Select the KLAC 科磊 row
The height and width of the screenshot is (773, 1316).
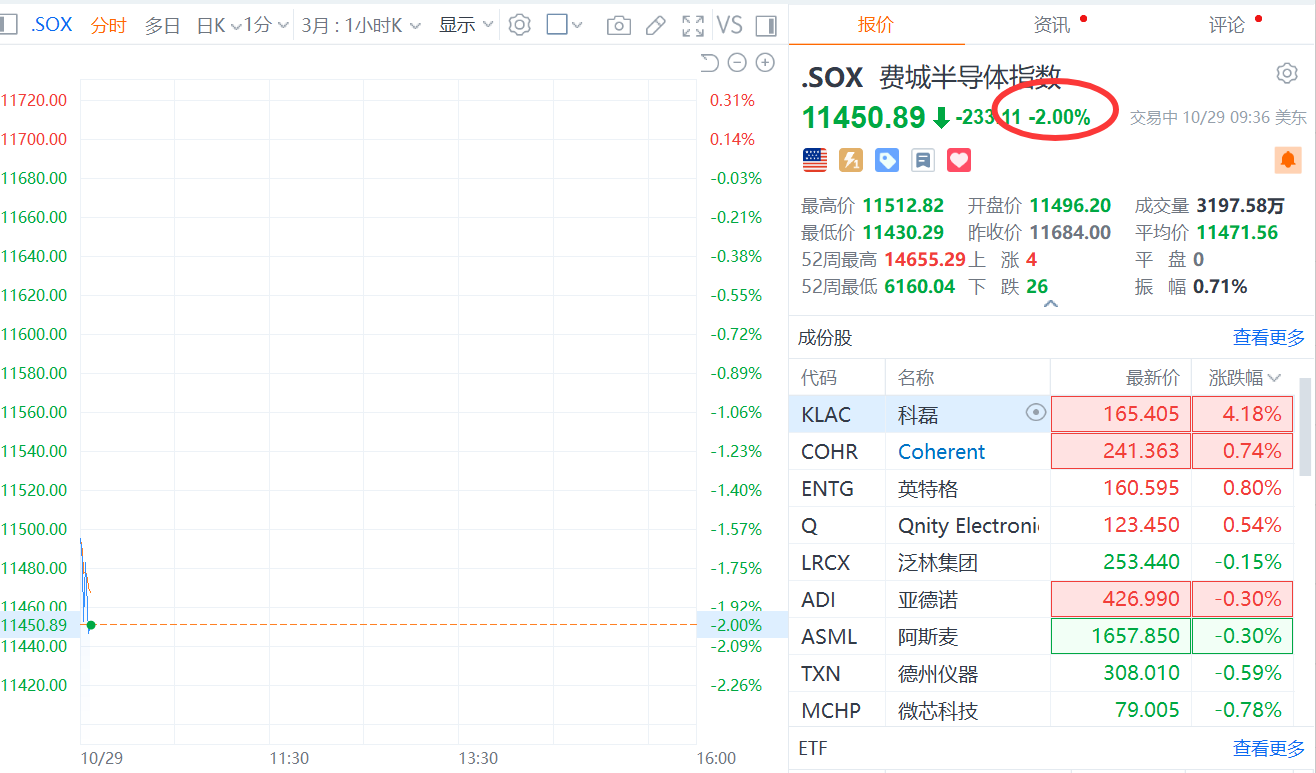[1042, 413]
